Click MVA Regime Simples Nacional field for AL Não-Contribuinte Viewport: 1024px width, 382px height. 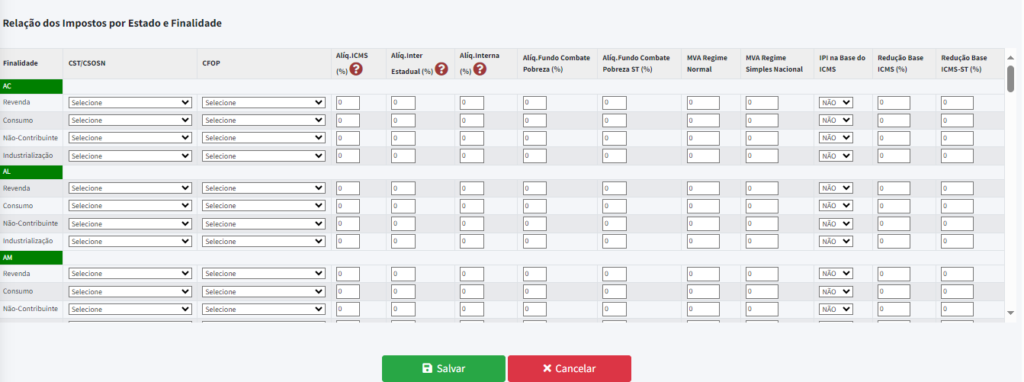coord(762,223)
